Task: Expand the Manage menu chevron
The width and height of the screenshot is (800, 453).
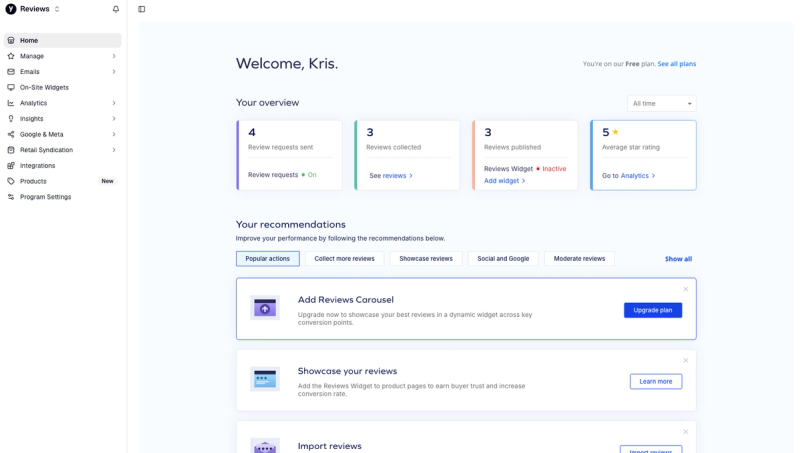Action: (114, 56)
